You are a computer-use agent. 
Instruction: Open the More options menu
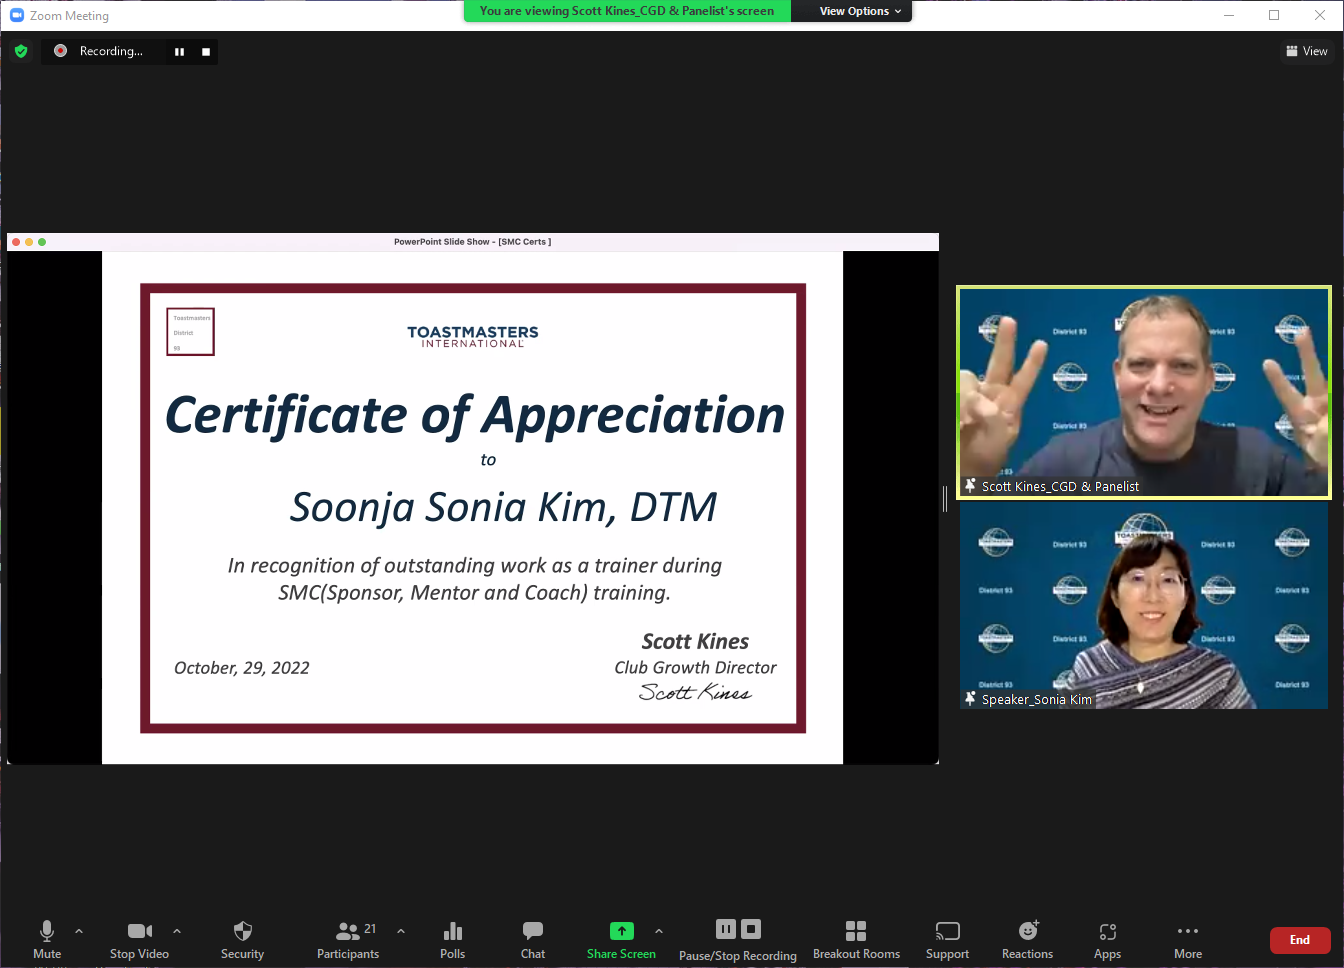(1188, 940)
